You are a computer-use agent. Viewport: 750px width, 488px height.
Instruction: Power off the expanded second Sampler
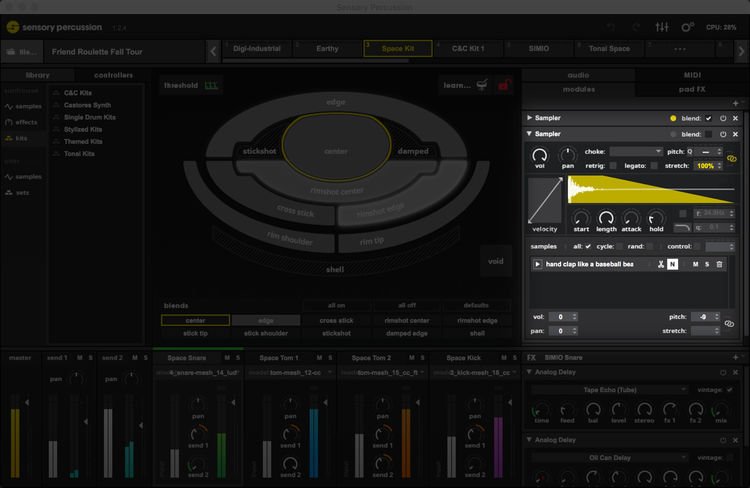pos(723,134)
